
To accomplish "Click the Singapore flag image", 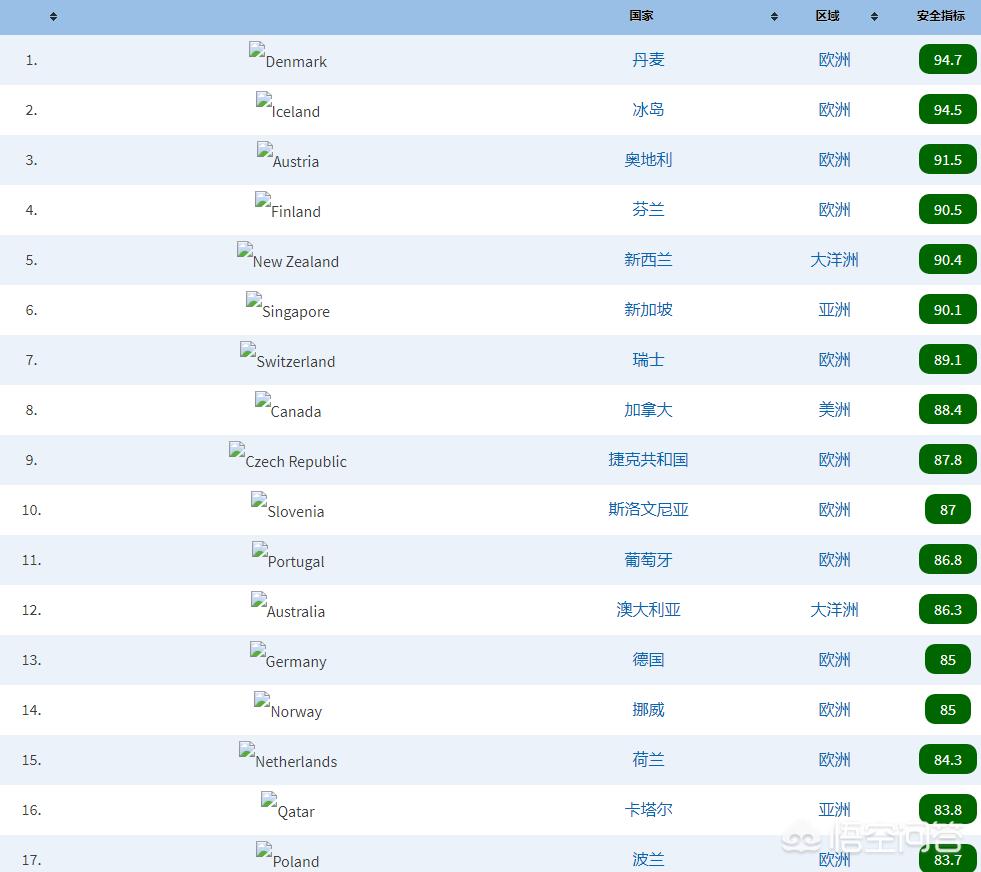I will (x=254, y=300).
